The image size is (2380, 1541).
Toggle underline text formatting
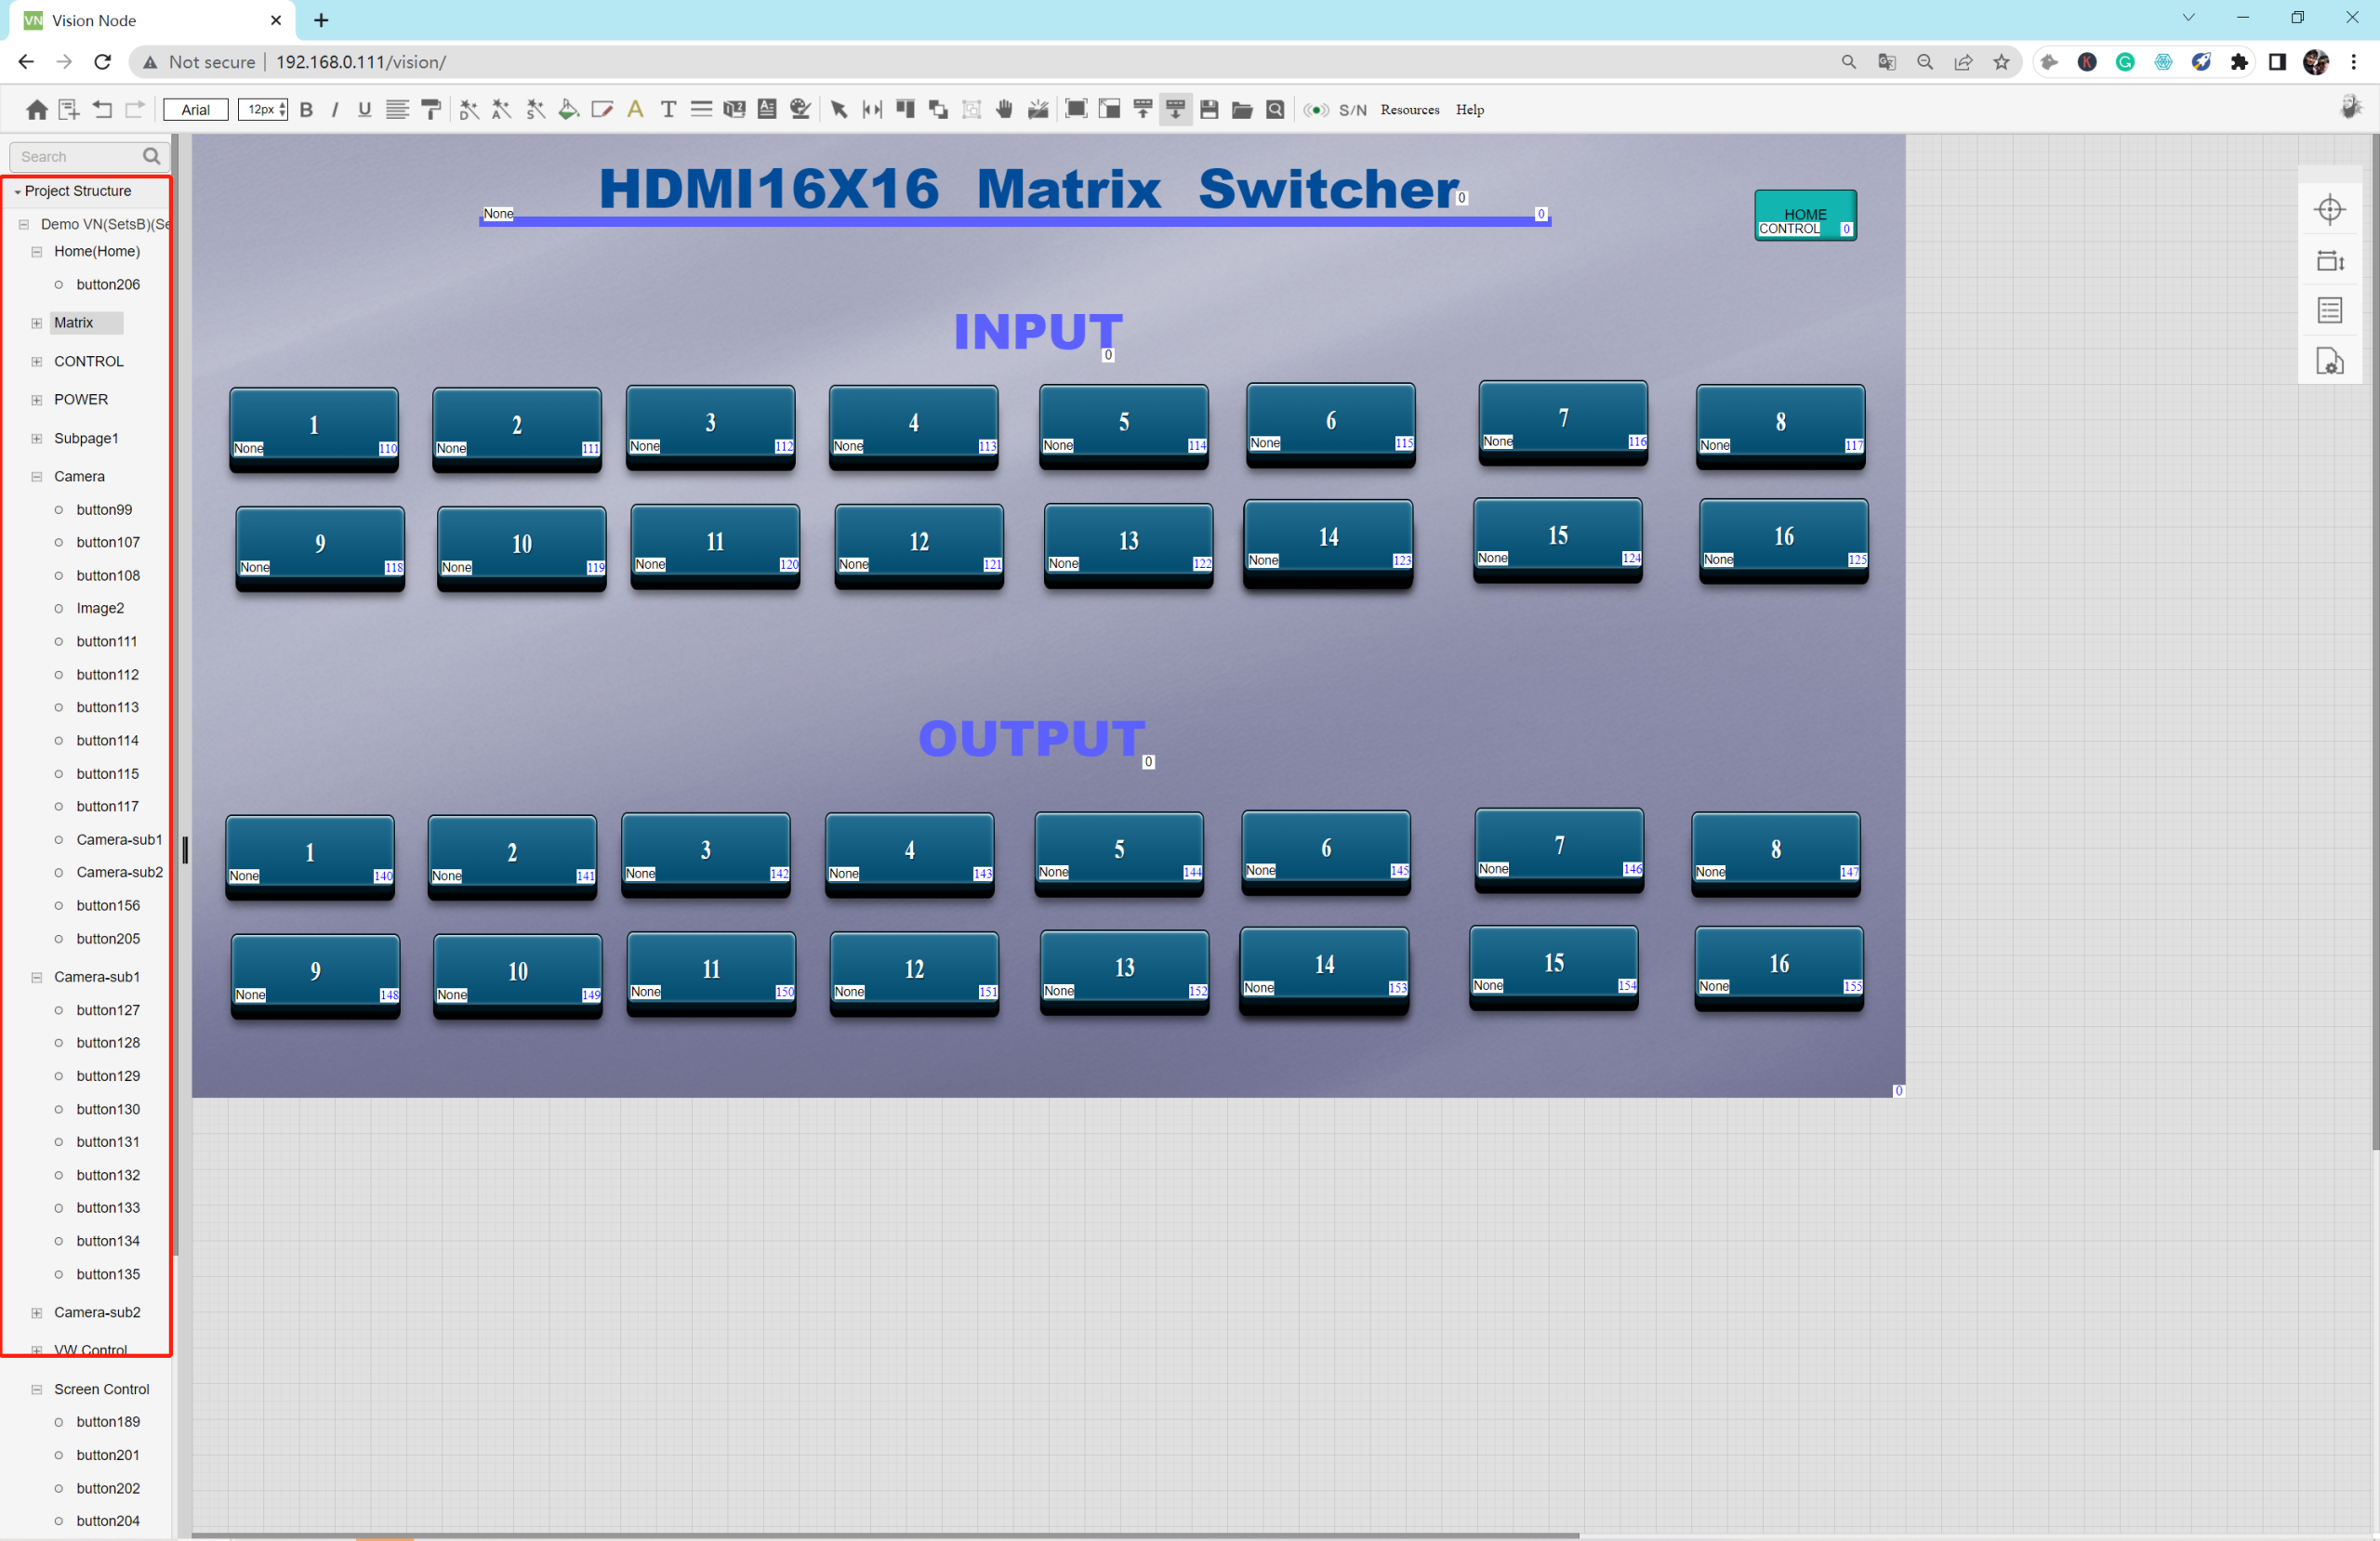tap(364, 110)
